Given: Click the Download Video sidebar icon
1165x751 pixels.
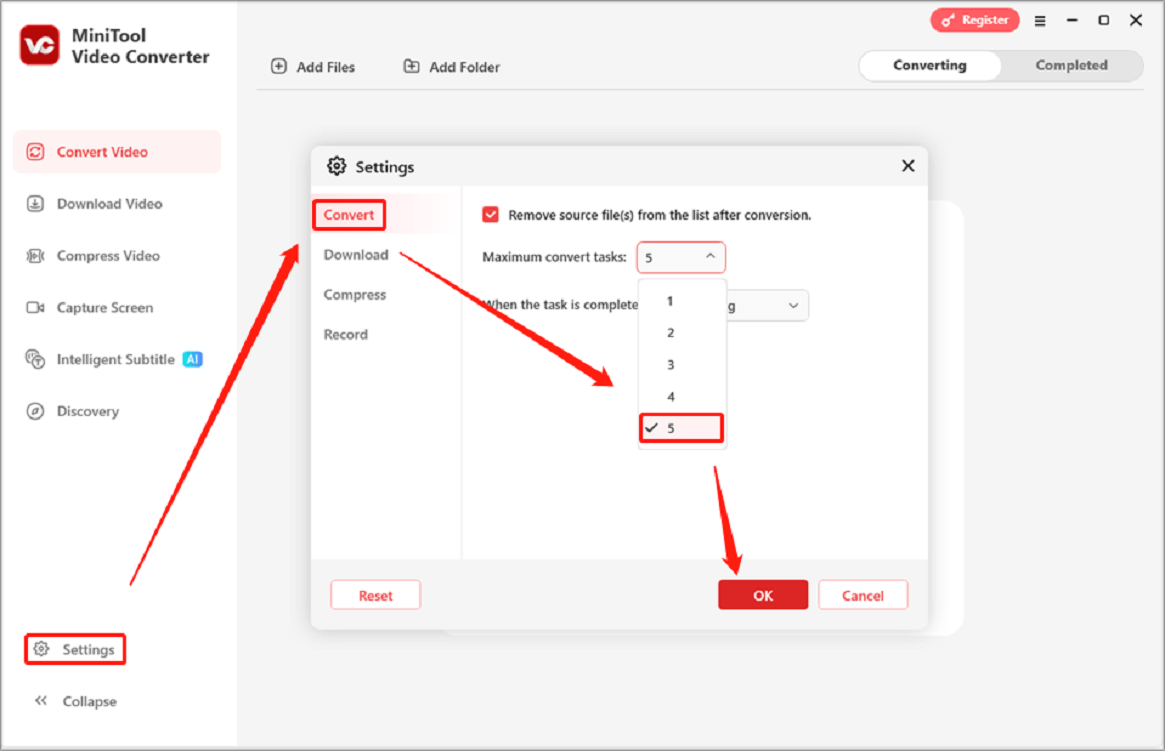Looking at the screenshot, I should point(35,204).
